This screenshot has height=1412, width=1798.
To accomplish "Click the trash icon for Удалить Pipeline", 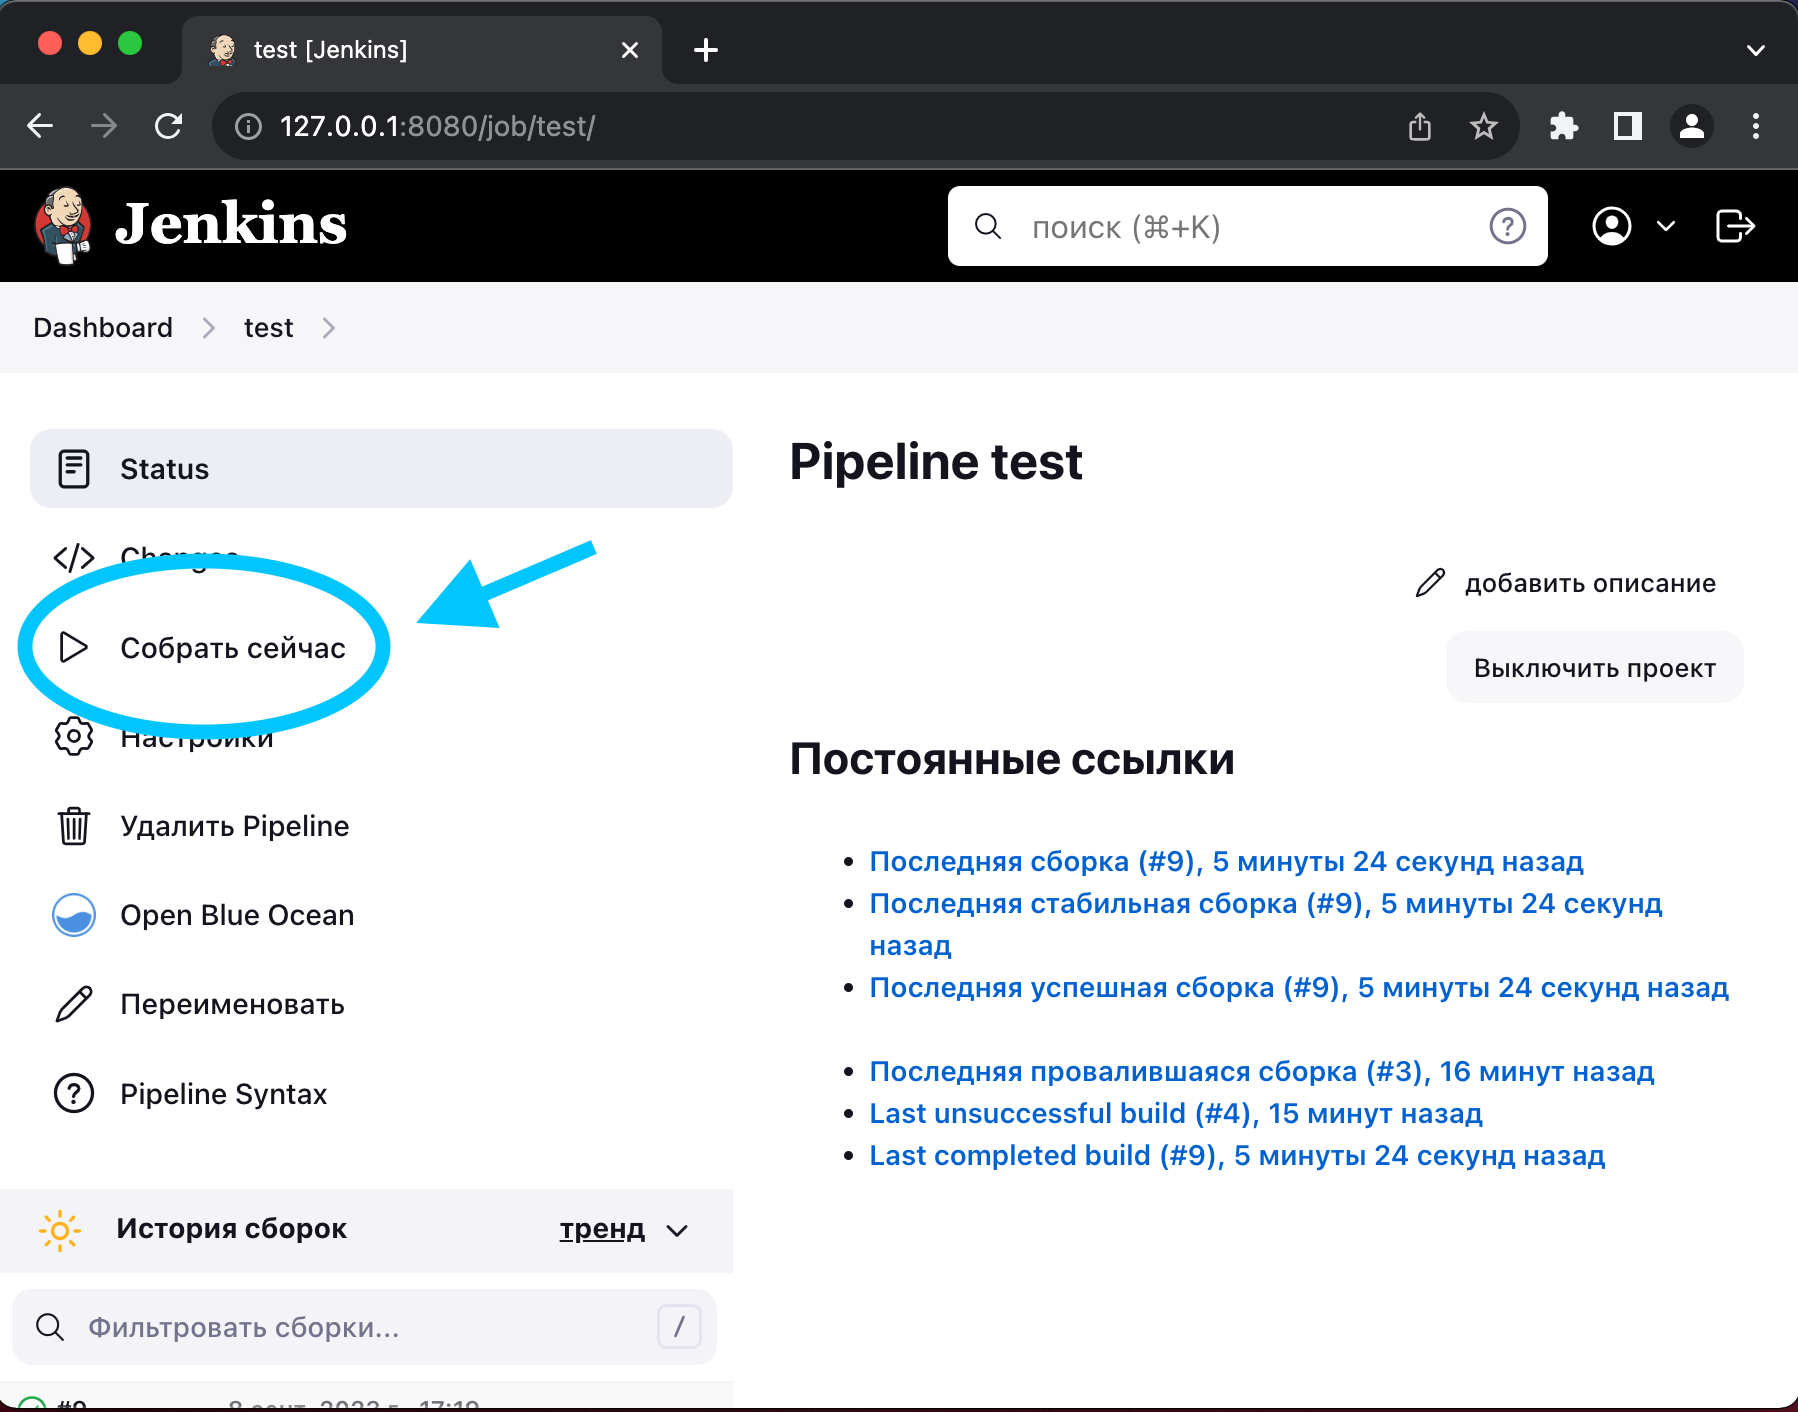I will [73, 826].
